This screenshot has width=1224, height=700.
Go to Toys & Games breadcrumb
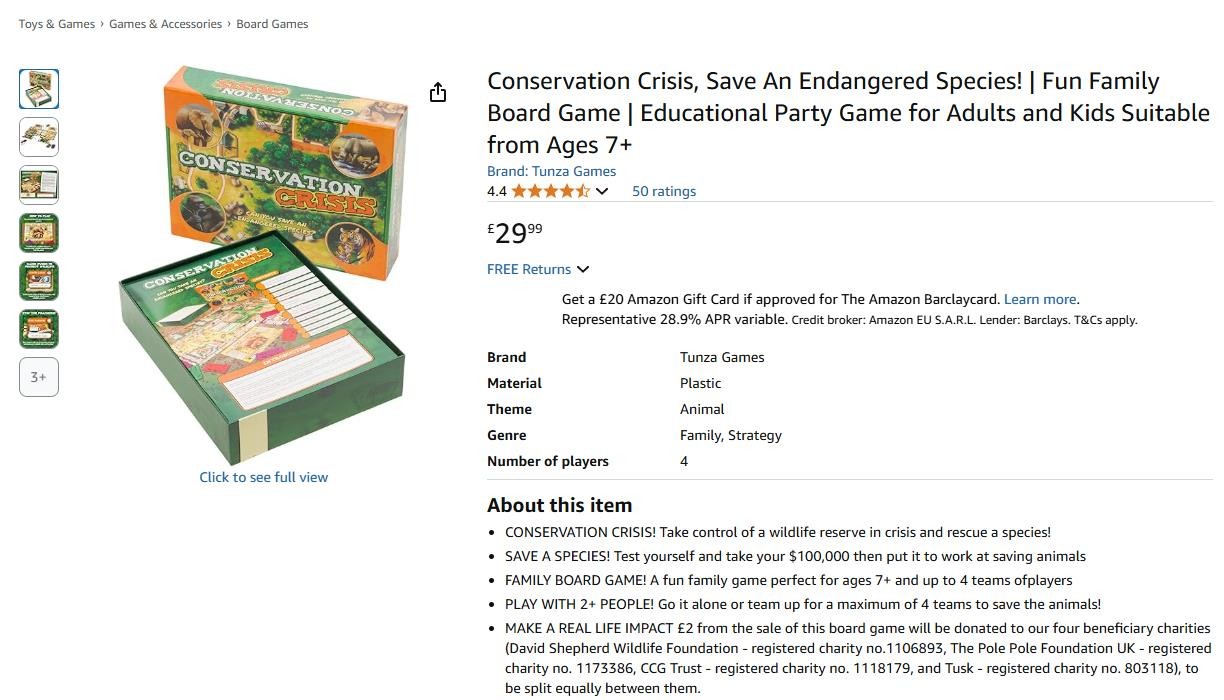click(57, 24)
